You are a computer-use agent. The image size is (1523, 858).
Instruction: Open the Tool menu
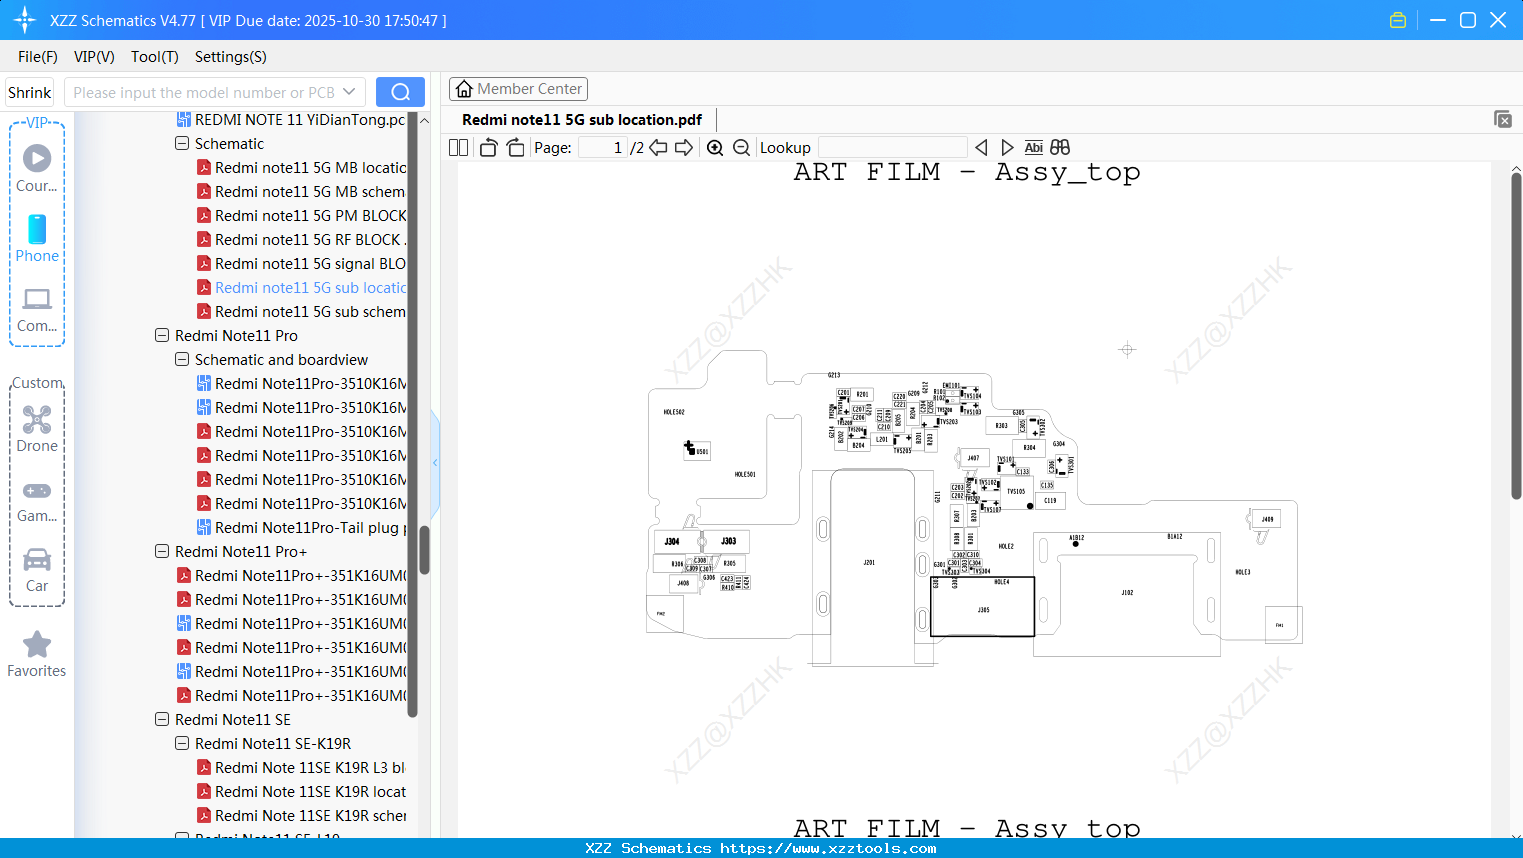[154, 57]
